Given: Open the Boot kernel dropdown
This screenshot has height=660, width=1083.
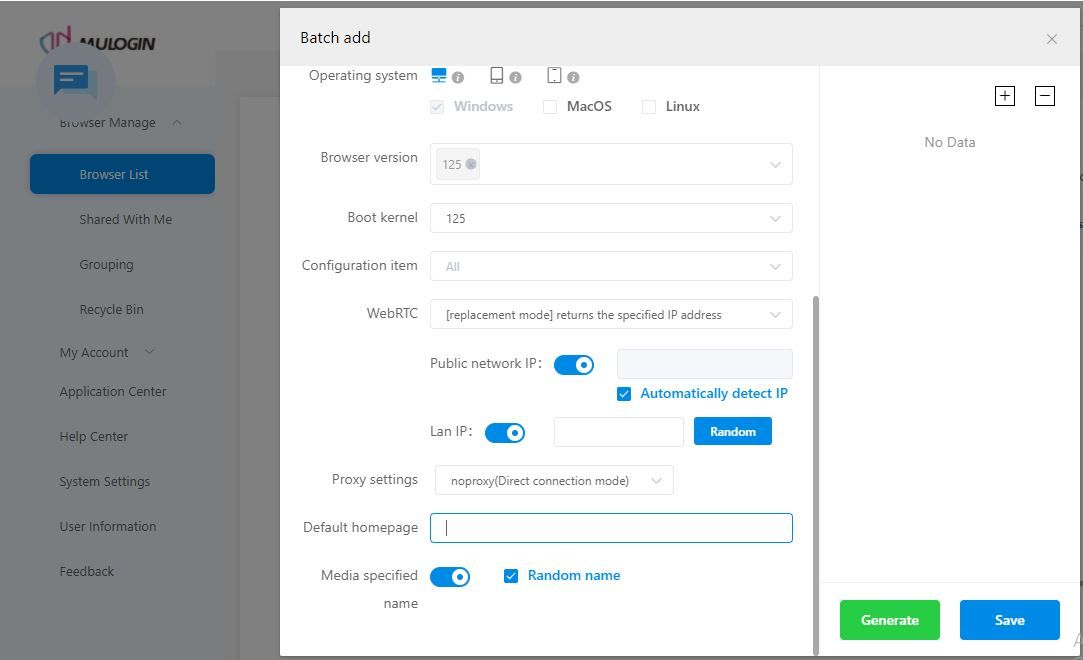Looking at the screenshot, I should [x=611, y=218].
